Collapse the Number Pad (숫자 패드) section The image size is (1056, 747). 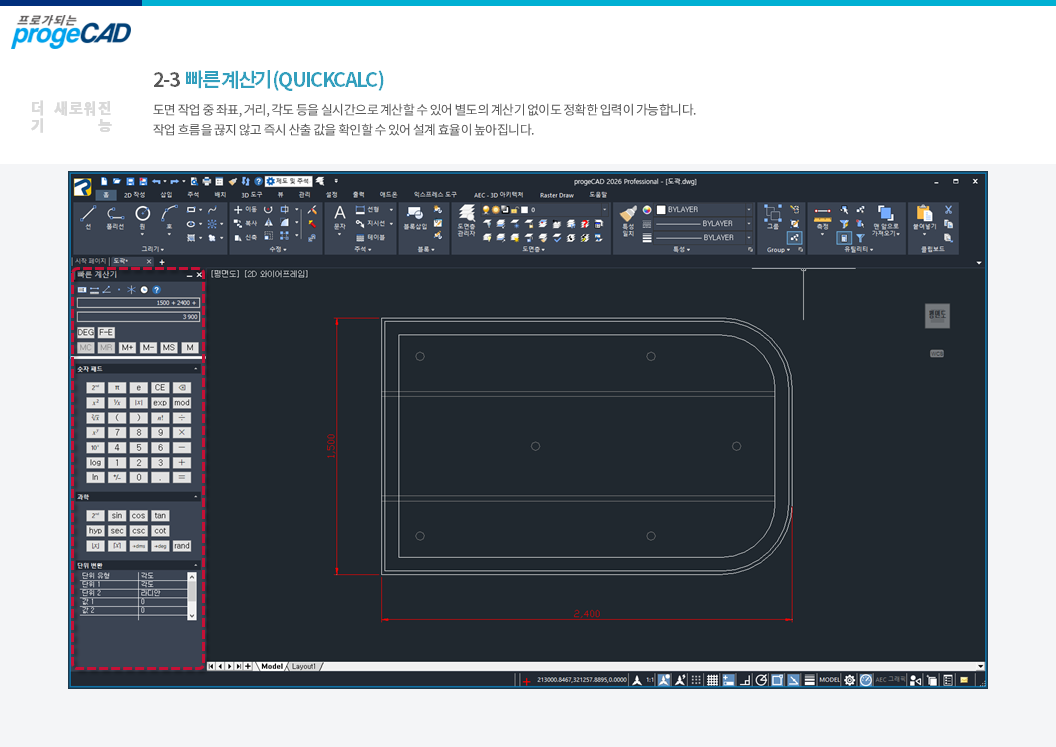tap(196, 369)
